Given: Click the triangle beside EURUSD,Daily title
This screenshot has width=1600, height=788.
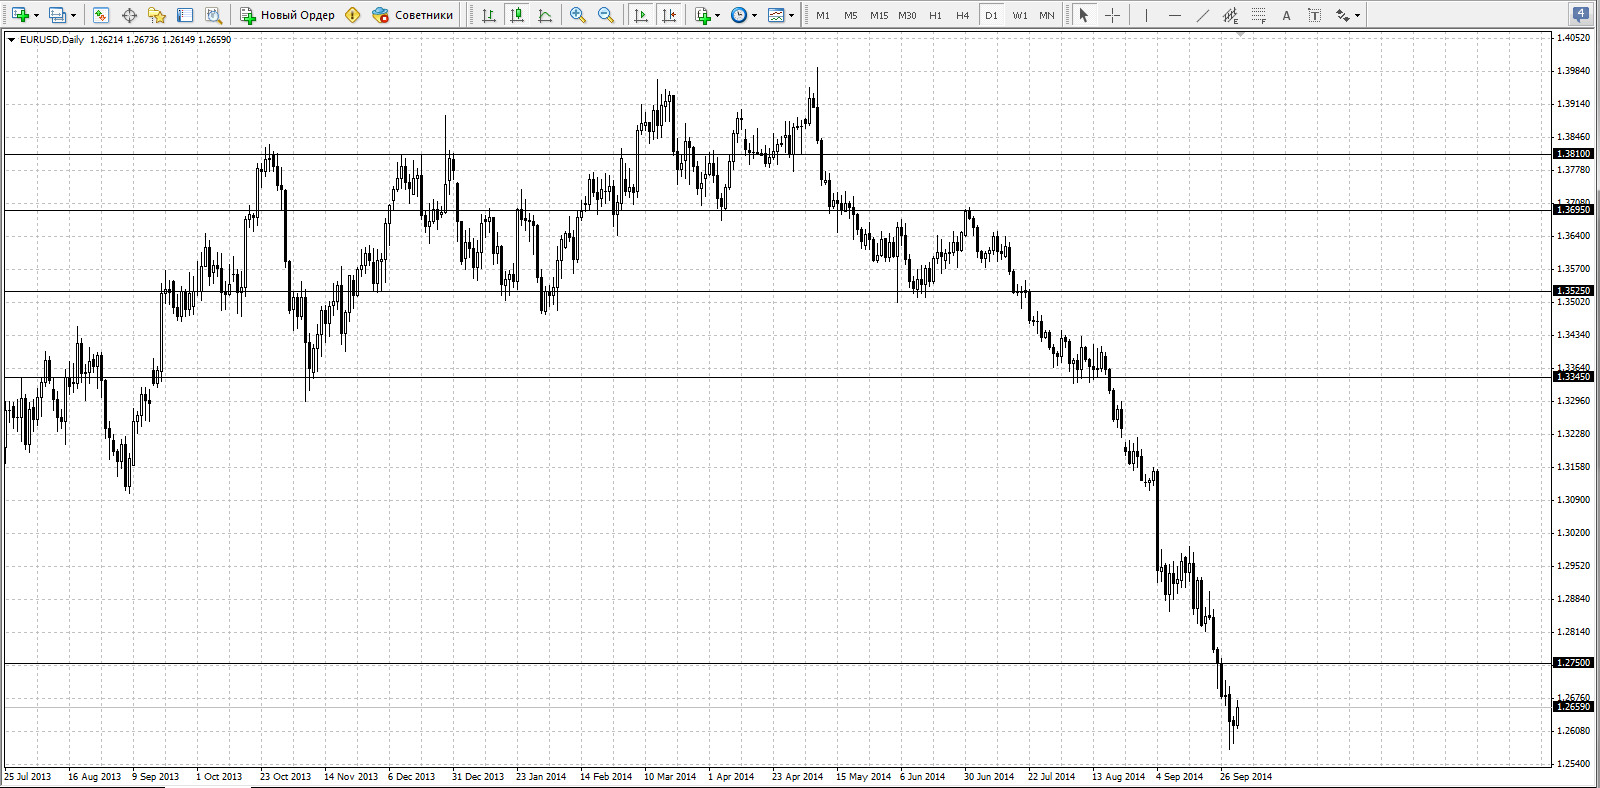Looking at the screenshot, I should pyautogui.click(x=11, y=40).
